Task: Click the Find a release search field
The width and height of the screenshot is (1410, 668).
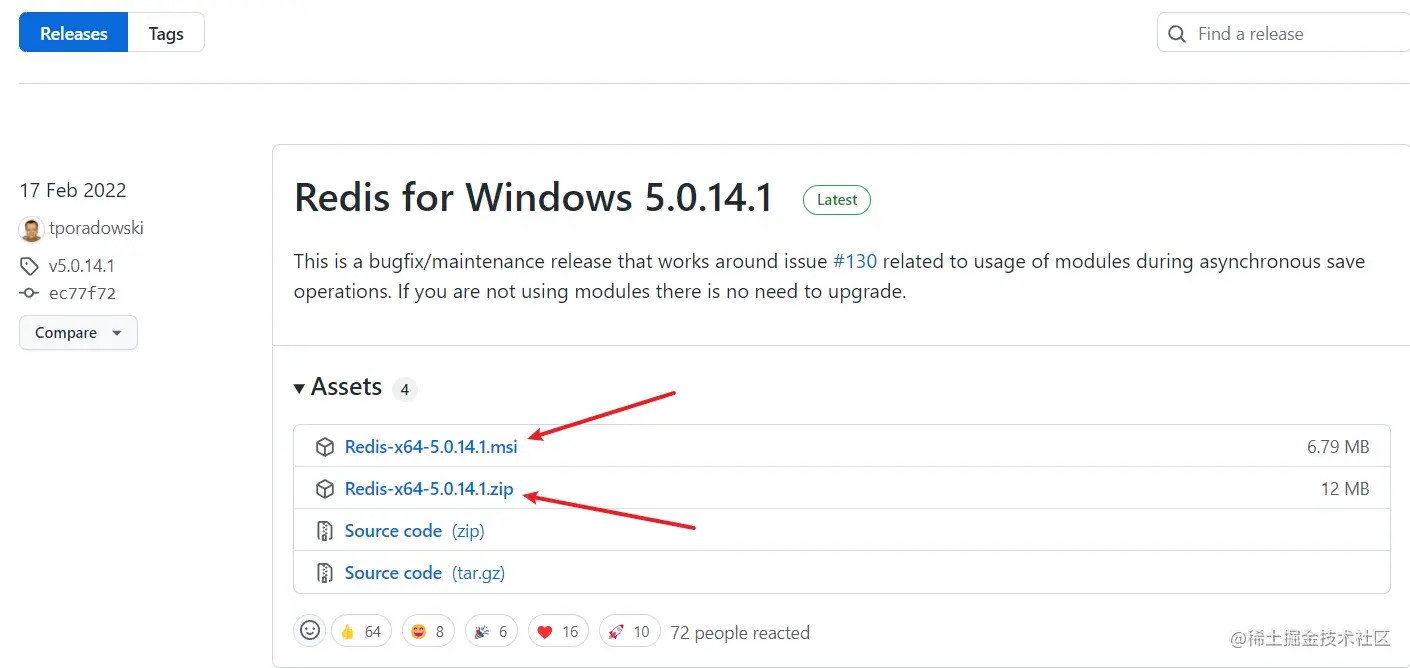Action: pos(1284,33)
